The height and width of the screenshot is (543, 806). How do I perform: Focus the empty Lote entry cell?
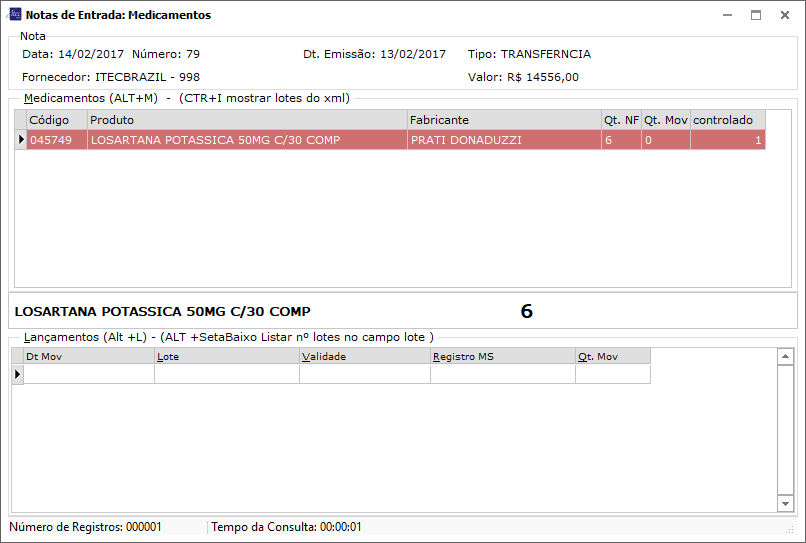[x=227, y=374]
